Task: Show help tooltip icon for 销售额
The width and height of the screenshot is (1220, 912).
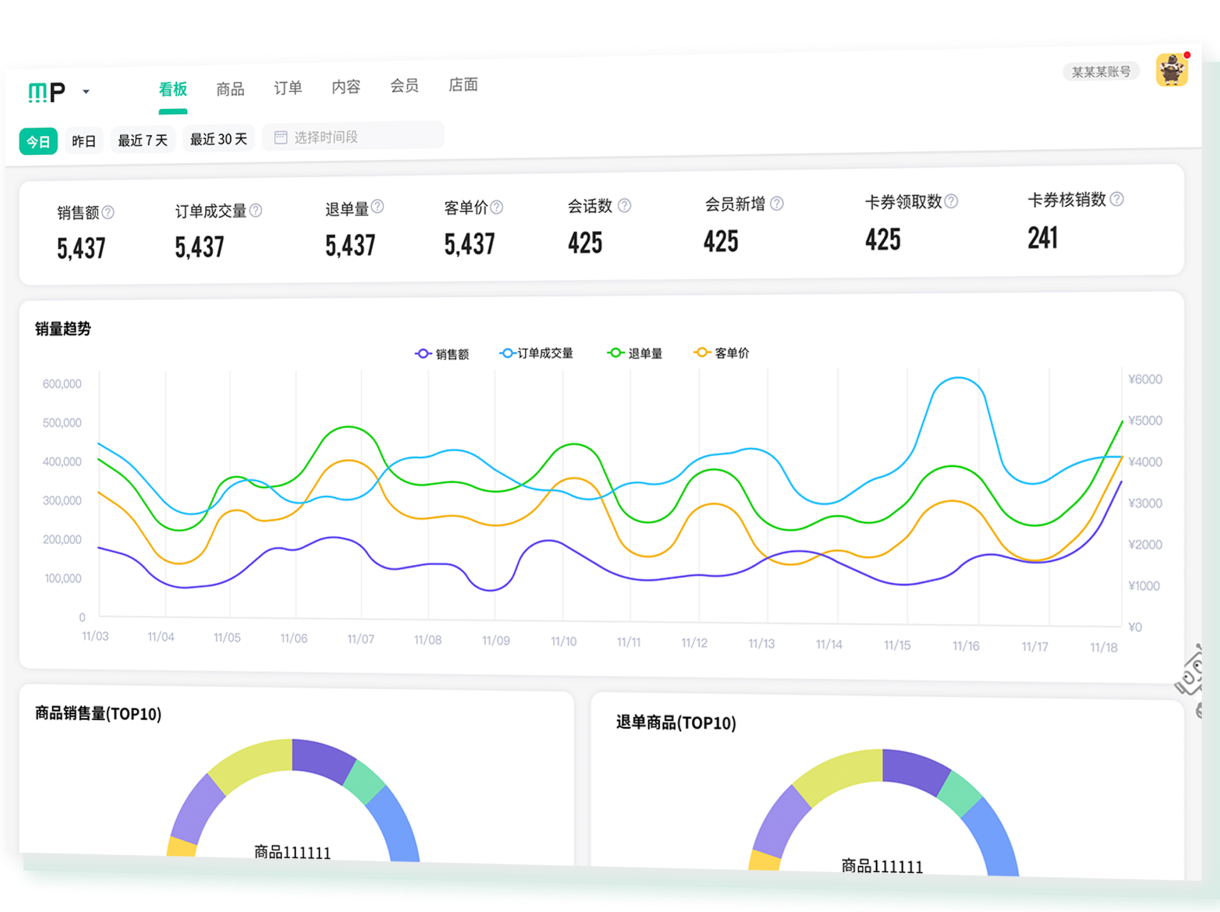Action: tap(108, 212)
